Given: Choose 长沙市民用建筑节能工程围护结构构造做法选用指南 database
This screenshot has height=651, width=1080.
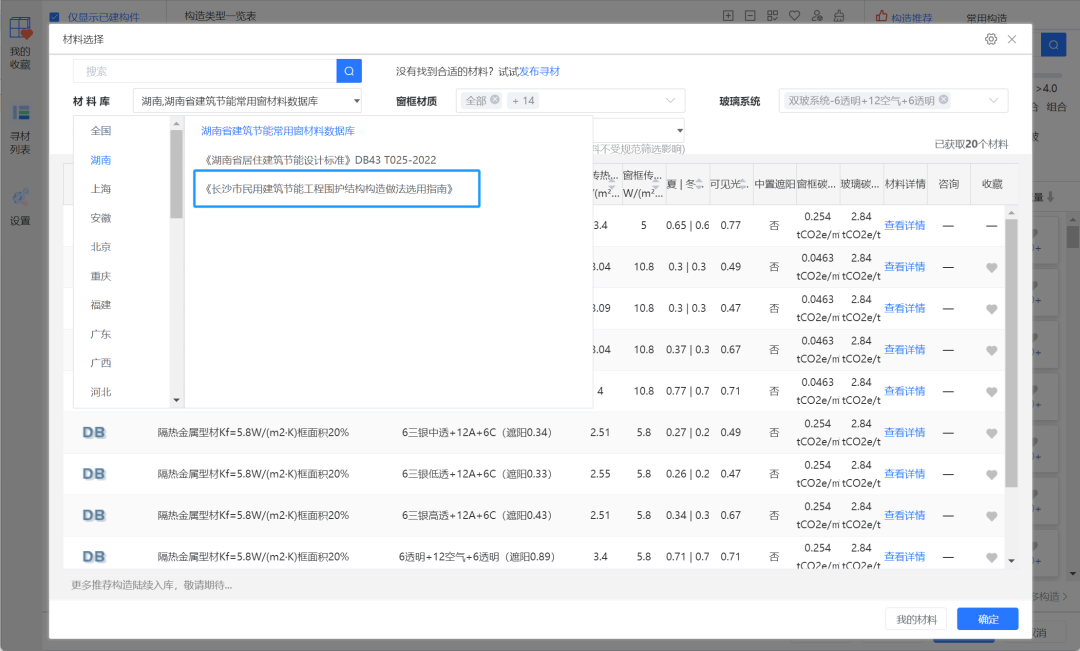Looking at the screenshot, I should pos(328,189).
